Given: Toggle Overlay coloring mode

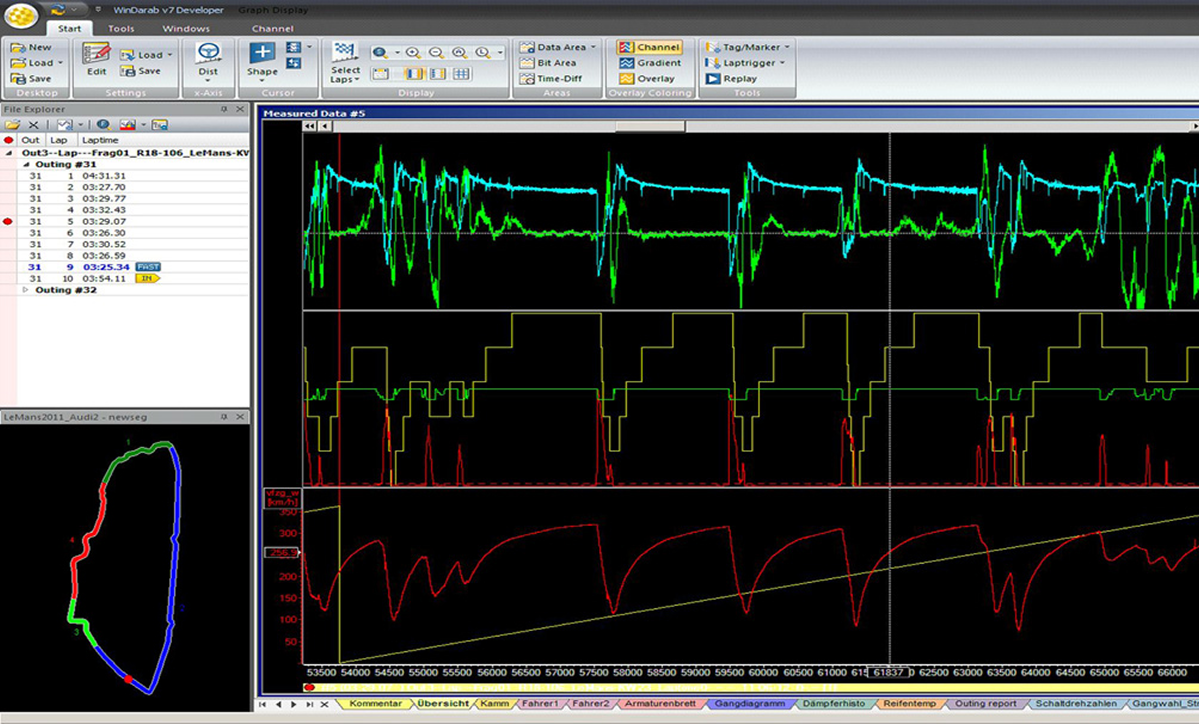Looking at the screenshot, I should (x=647, y=79).
